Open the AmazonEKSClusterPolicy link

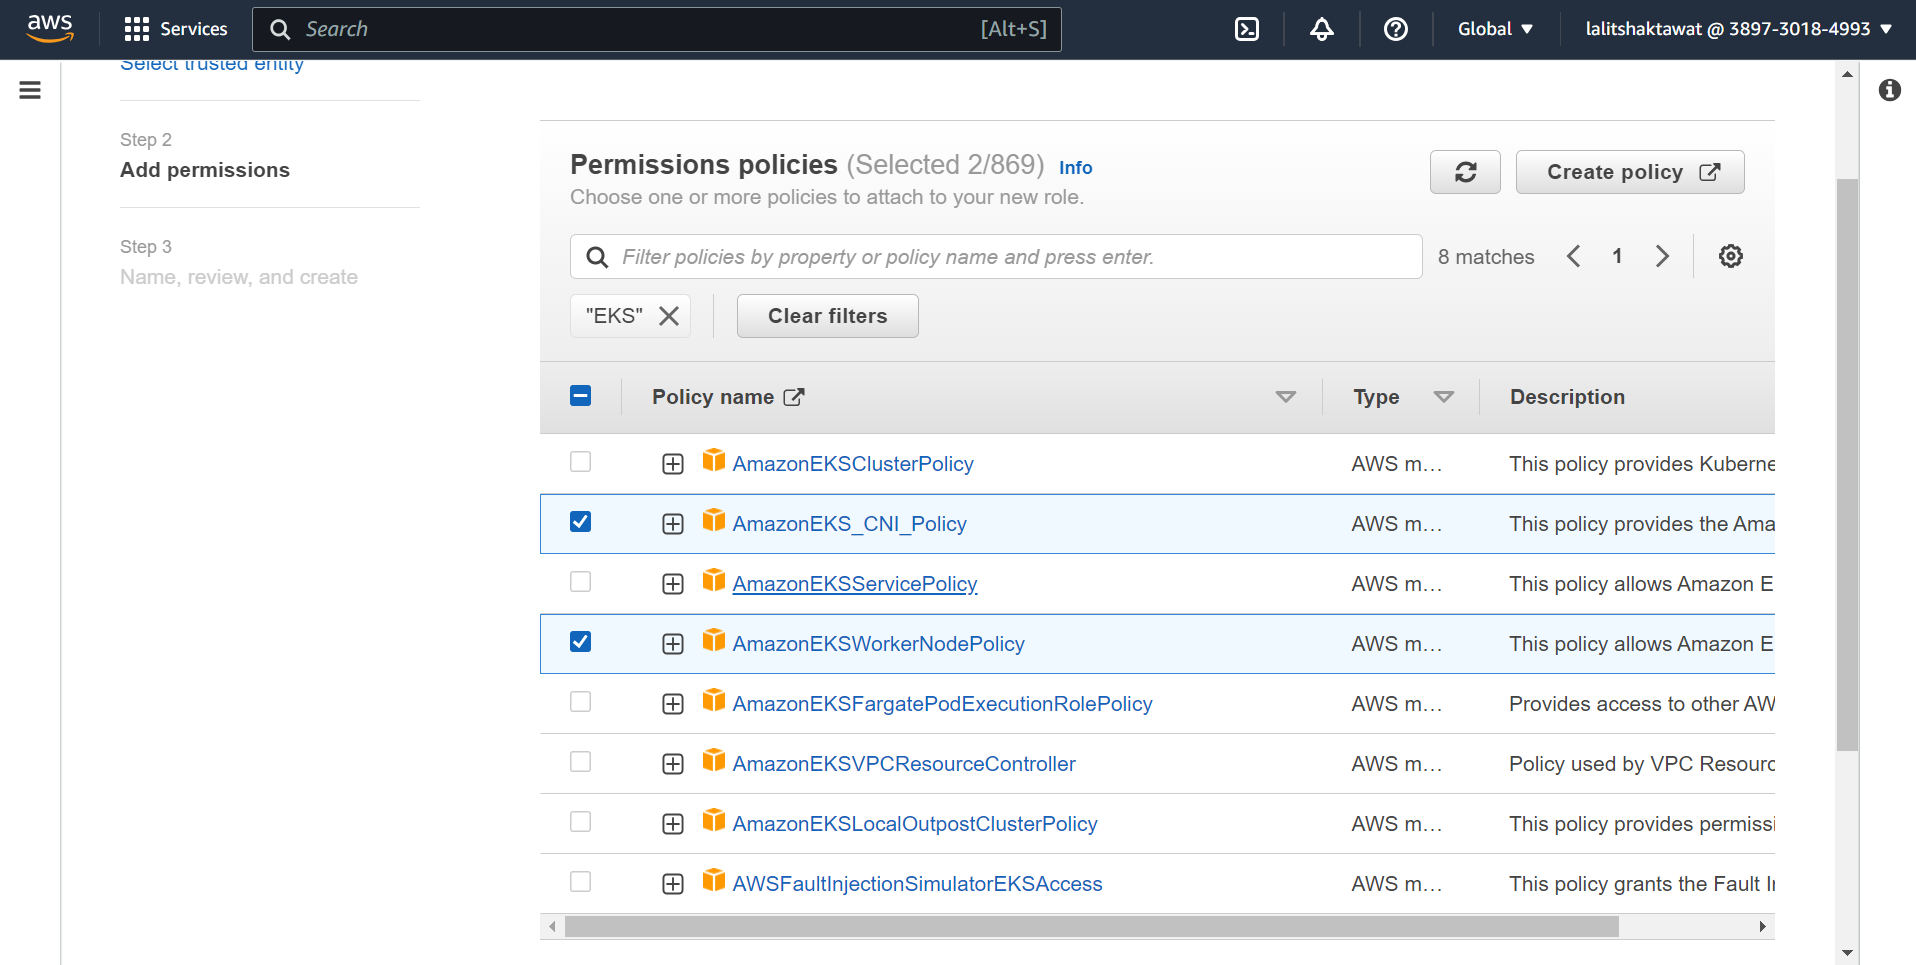[853, 464]
